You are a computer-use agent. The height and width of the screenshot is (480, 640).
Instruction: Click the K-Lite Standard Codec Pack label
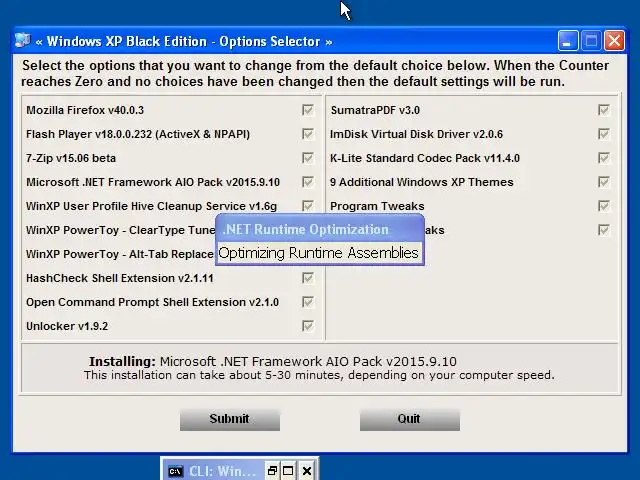pyautogui.click(x=425, y=158)
